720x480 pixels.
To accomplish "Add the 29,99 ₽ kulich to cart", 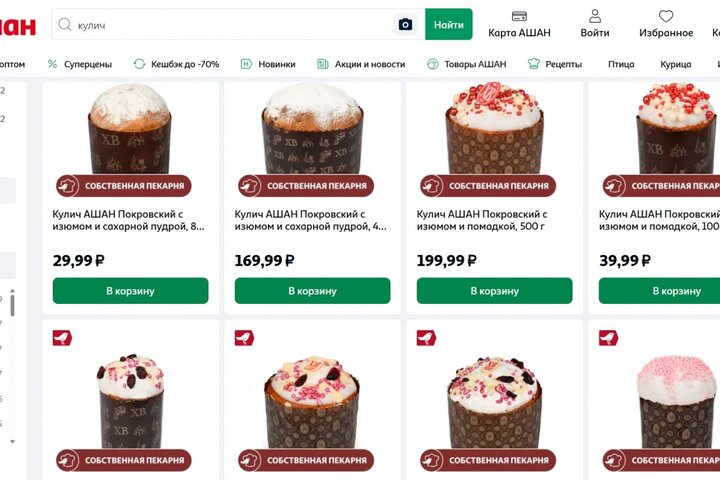I will tap(130, 291).
